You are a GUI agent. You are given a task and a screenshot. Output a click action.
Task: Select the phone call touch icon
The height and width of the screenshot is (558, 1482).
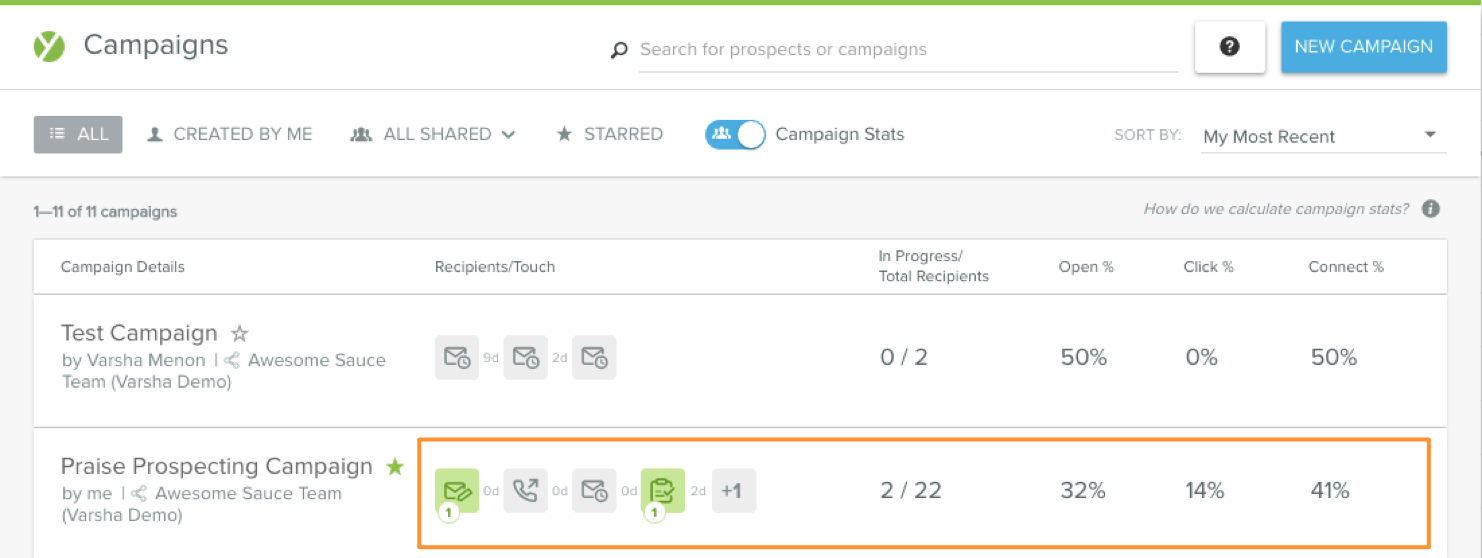pyautogui.click(x=525, y=491)
